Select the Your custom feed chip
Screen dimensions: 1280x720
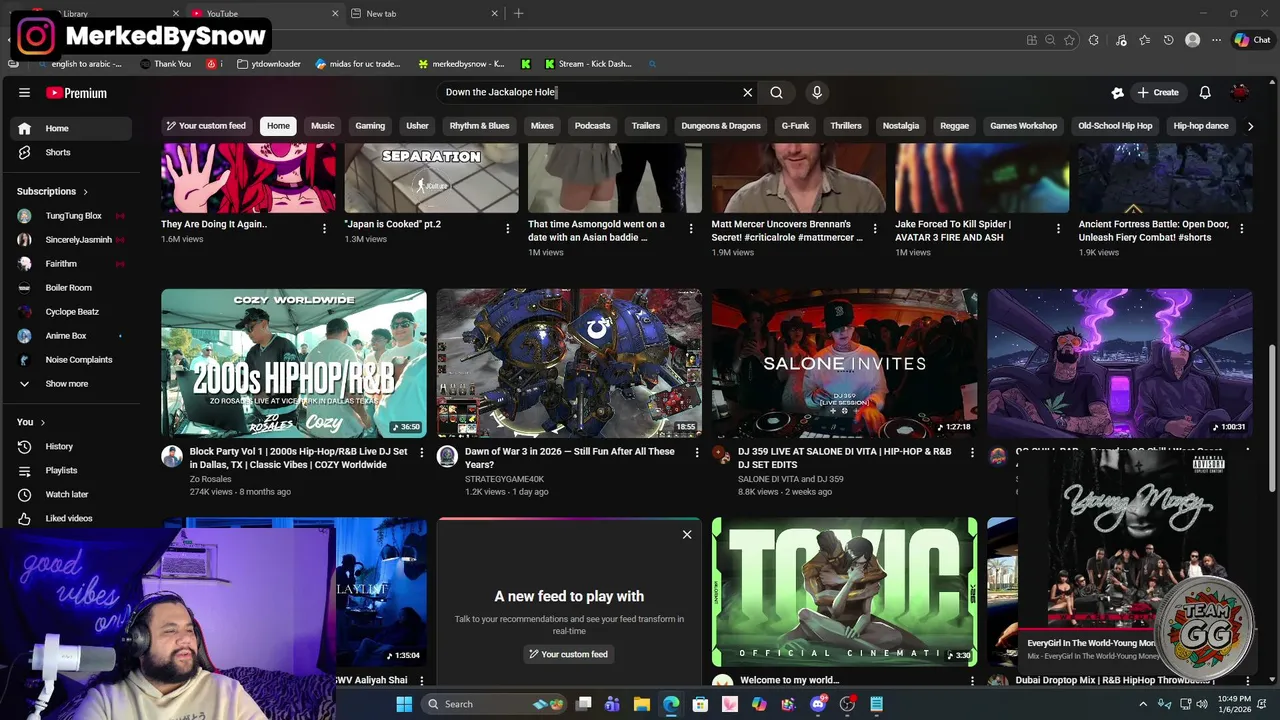pyautogui.click(x=206, y=126)
